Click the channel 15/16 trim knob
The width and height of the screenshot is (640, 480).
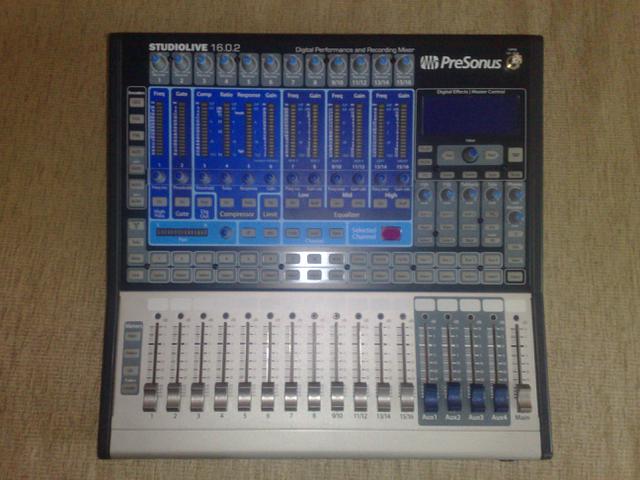click(403, 67)
